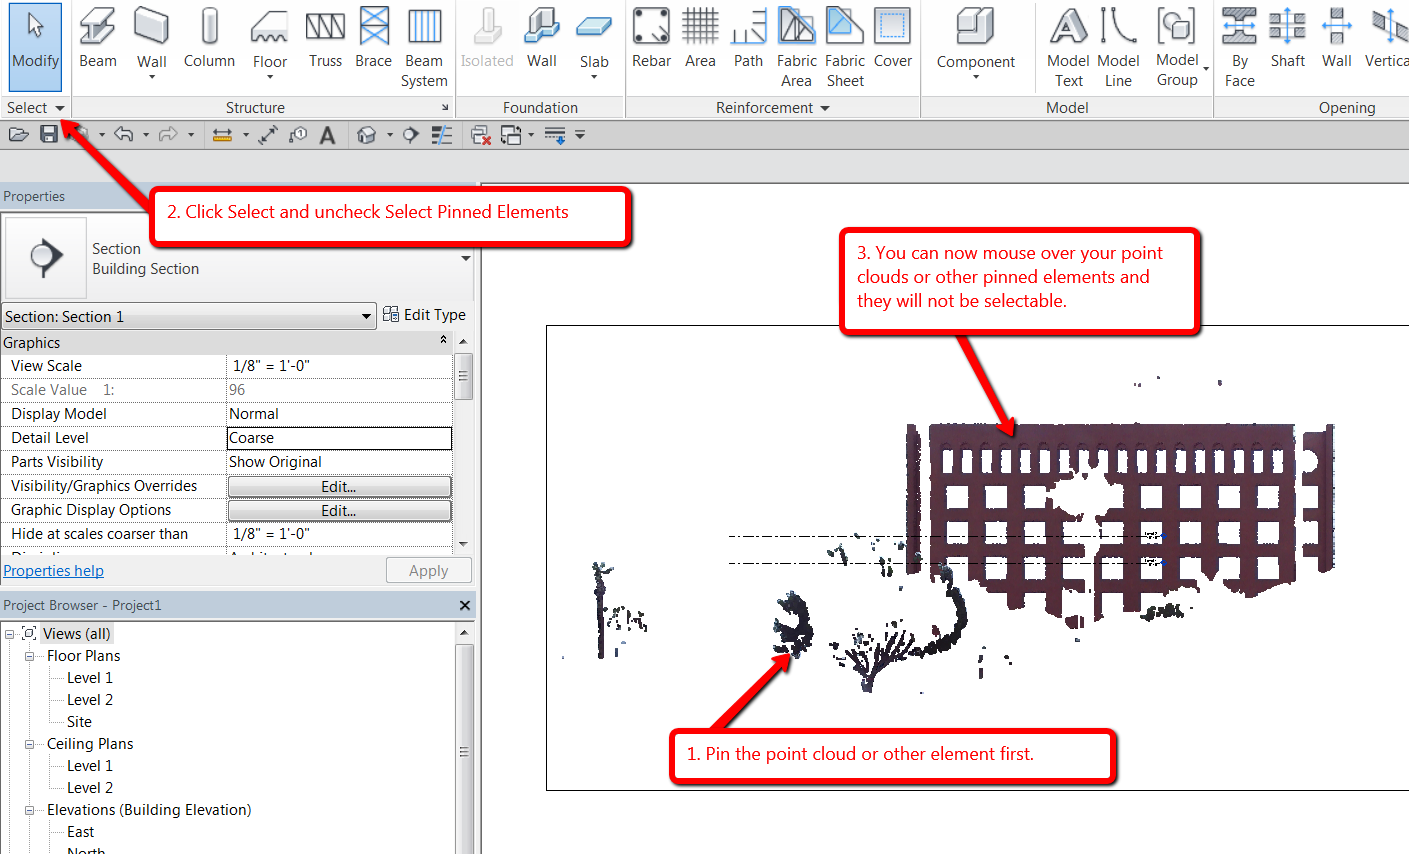Toggle the Modify selection arrow

[35, 40]
